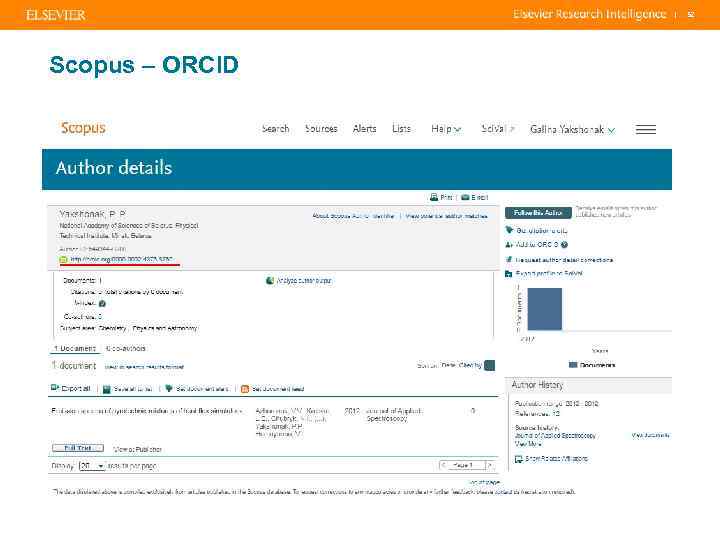Switch to the 1 Document tab
This screenshot has width=720, height=540.
(x=74, y=349)
